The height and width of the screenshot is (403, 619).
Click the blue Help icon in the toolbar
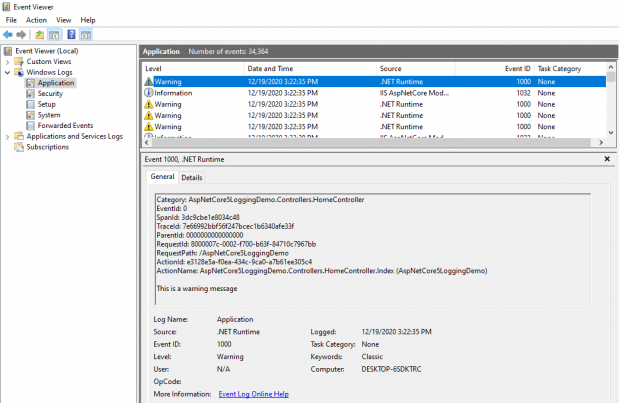coord(71,34)
